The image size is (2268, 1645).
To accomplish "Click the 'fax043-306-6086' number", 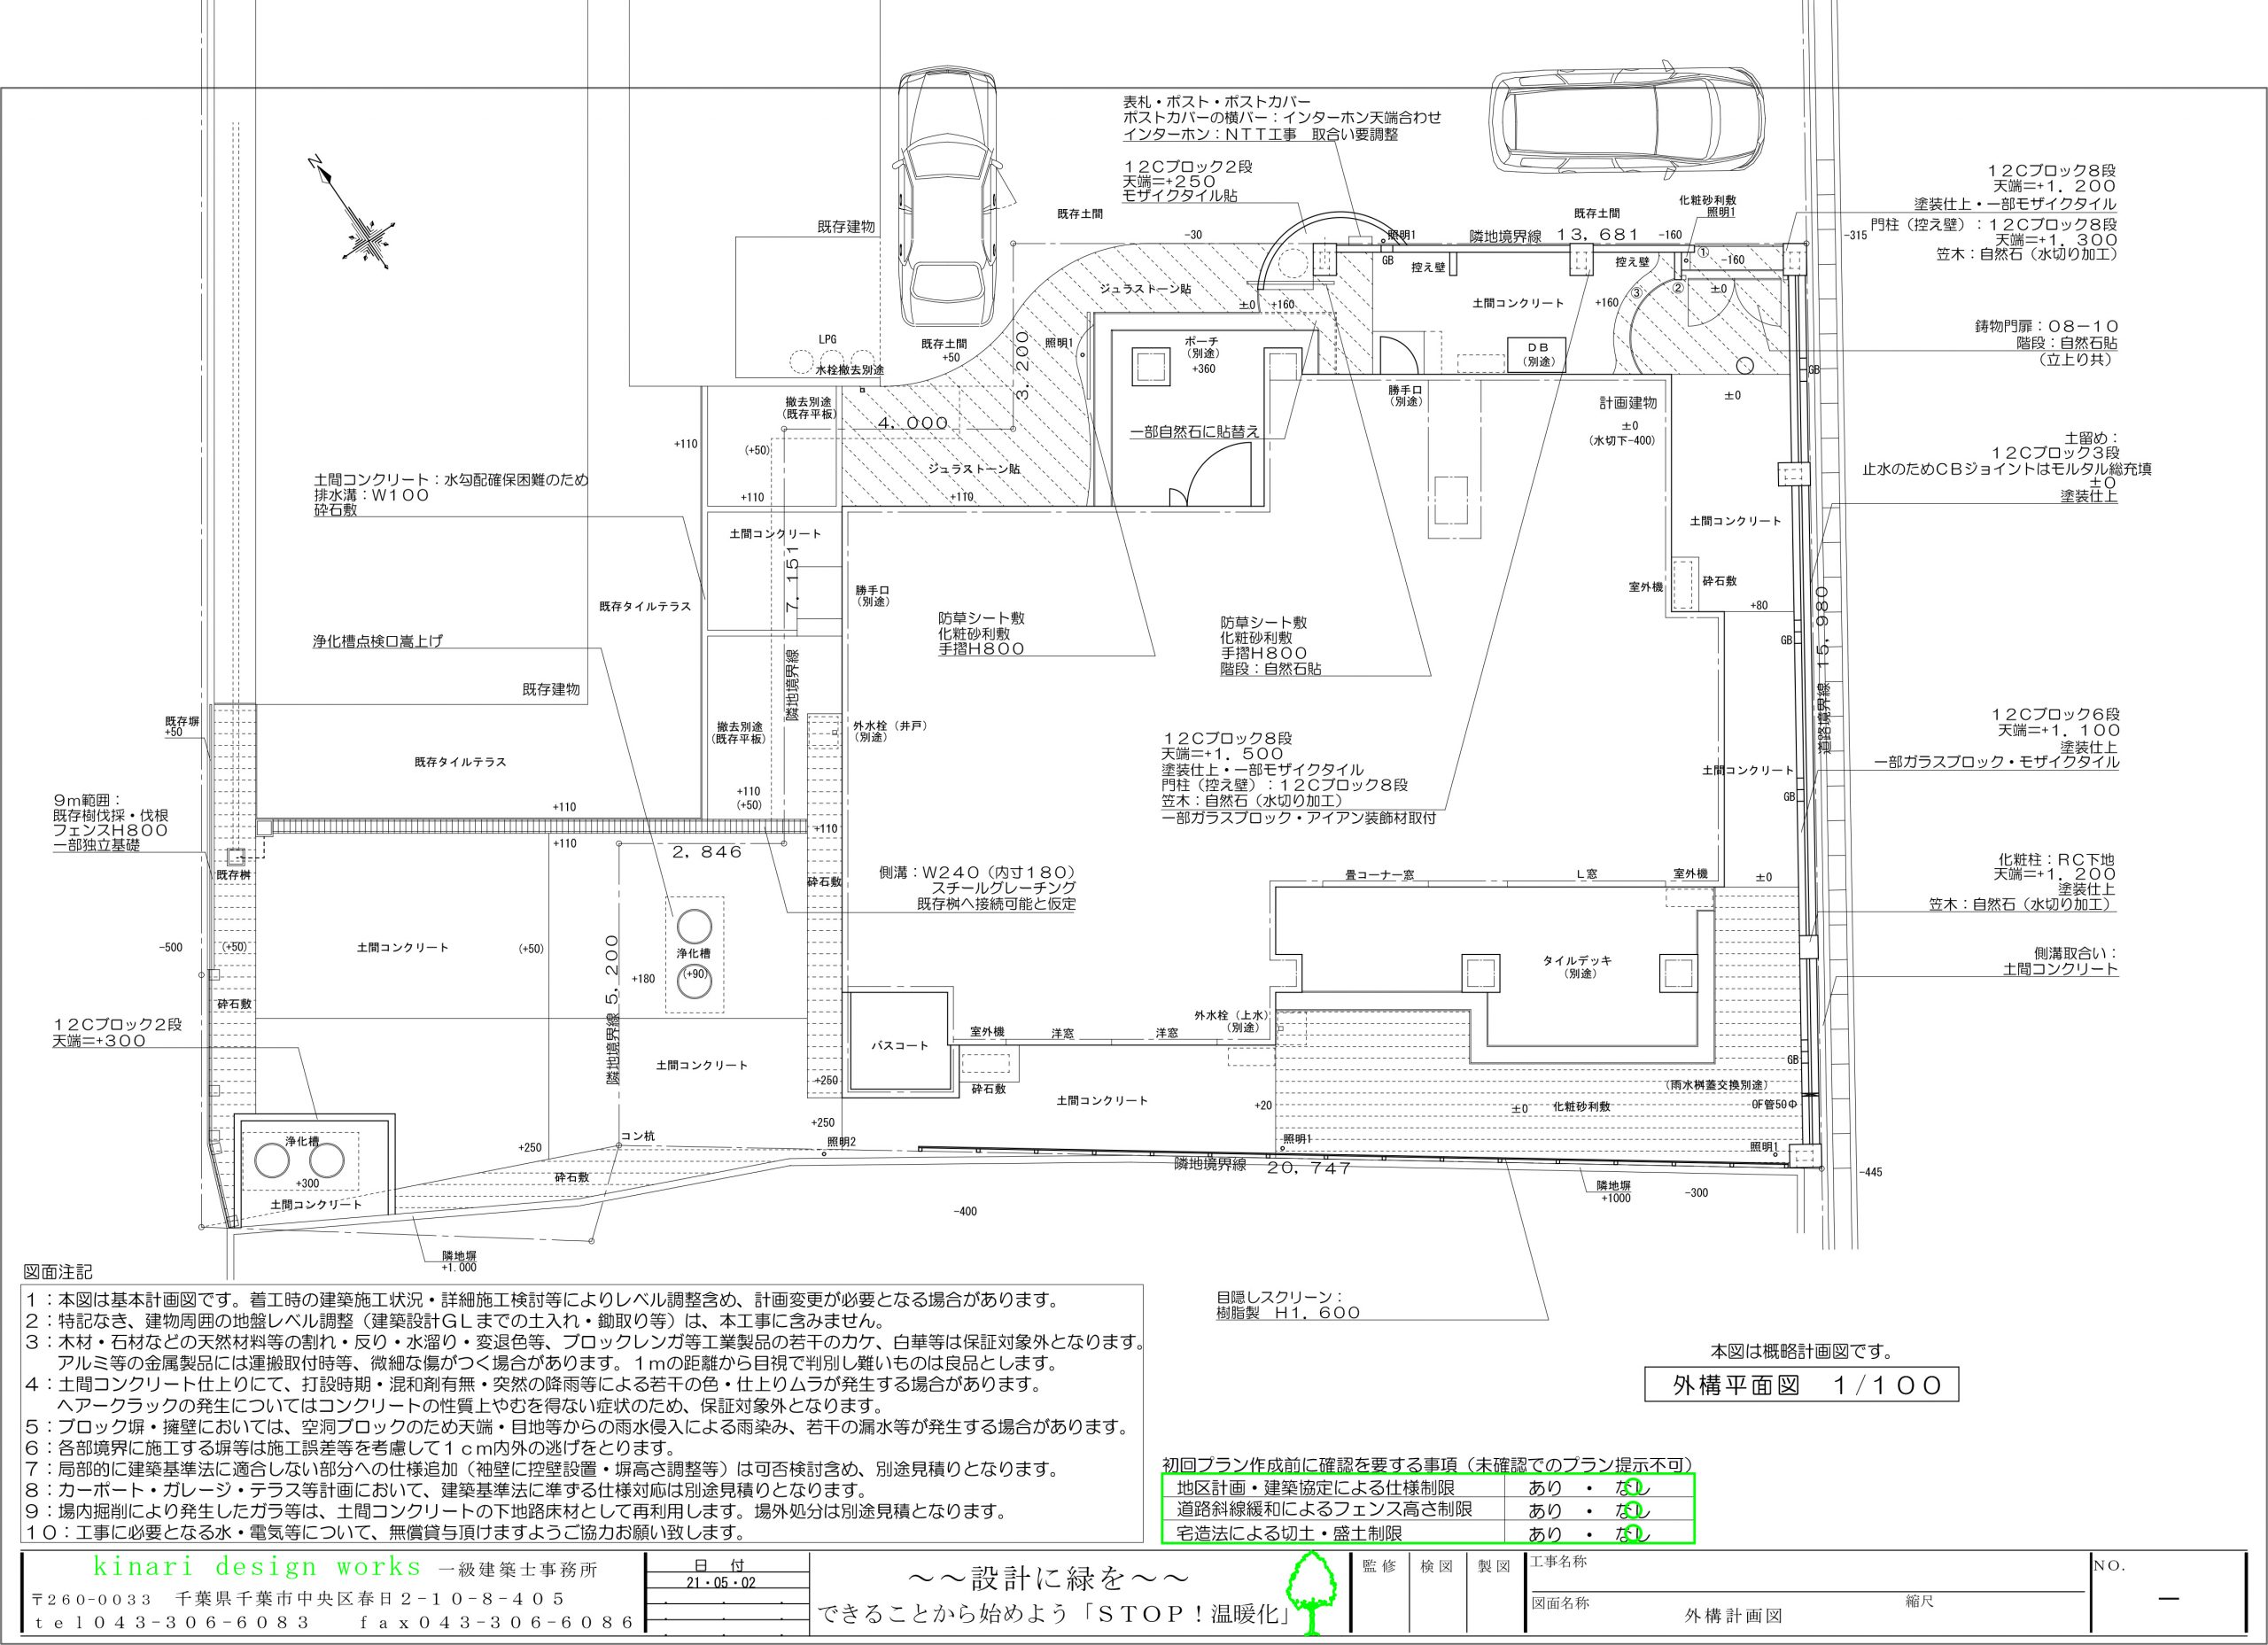I will [x=497, y=1623].
